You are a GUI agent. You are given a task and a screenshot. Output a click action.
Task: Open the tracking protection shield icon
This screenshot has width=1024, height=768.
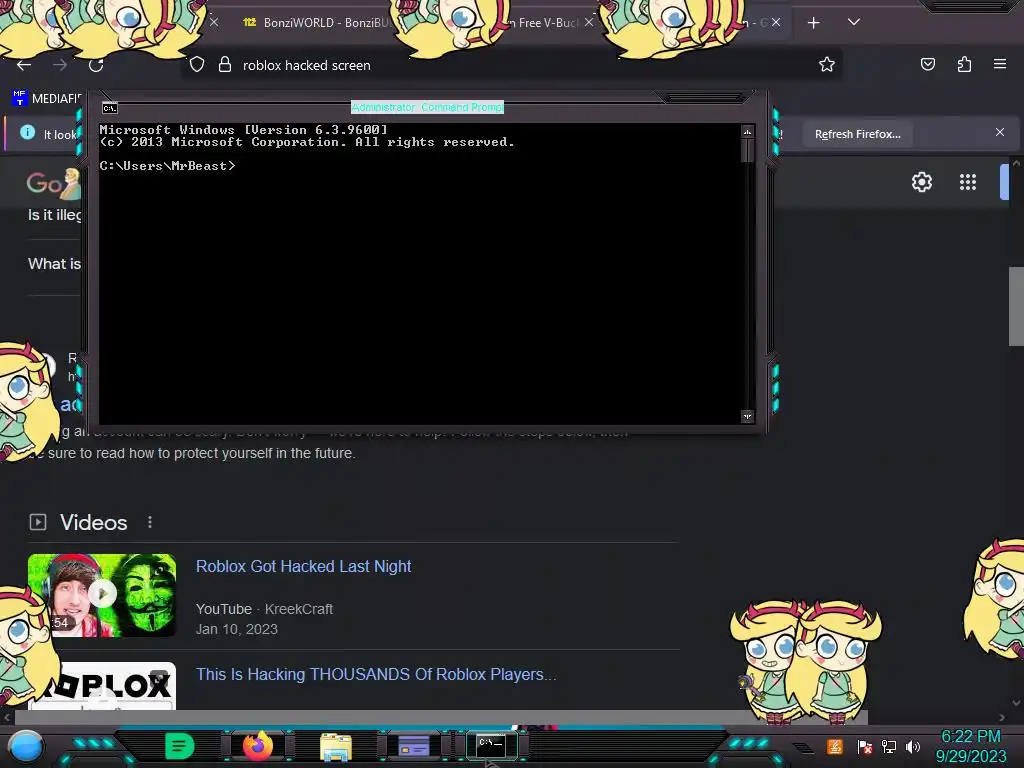[197, 65]
